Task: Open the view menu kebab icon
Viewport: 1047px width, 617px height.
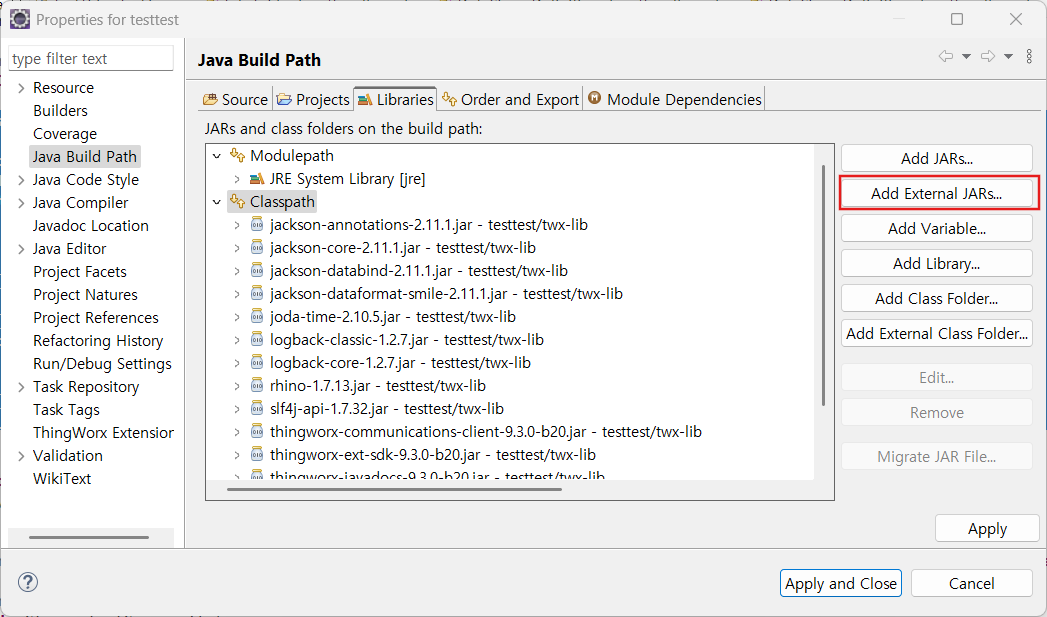Action: click(x=1029, y=57)
